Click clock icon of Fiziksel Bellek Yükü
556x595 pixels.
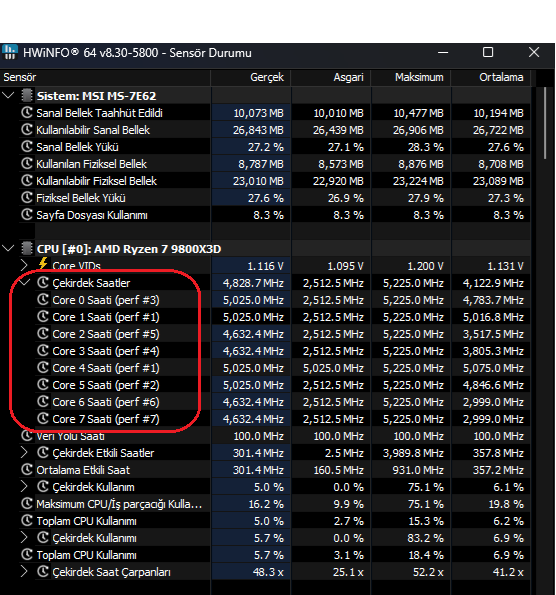(x=27, y=198)
